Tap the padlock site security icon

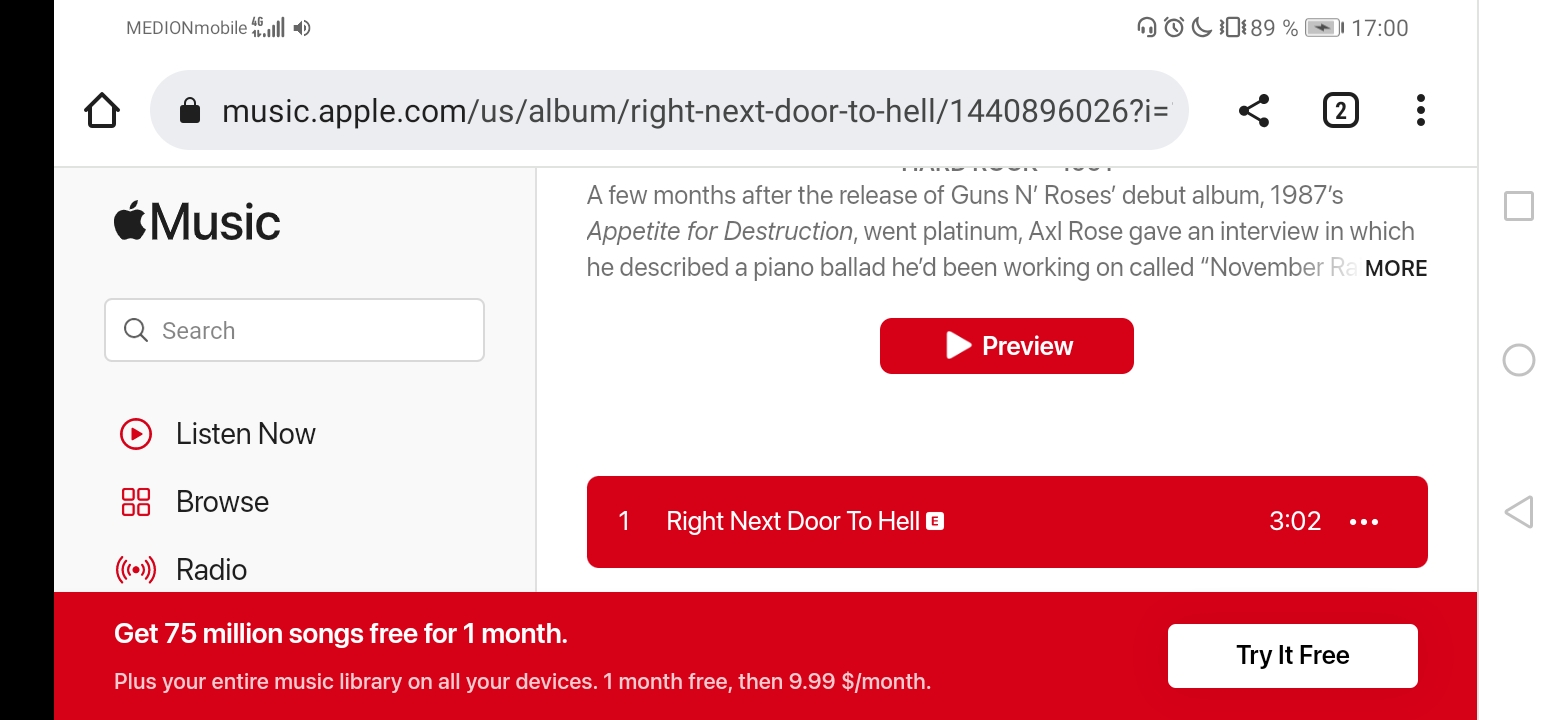pos(190,111)
